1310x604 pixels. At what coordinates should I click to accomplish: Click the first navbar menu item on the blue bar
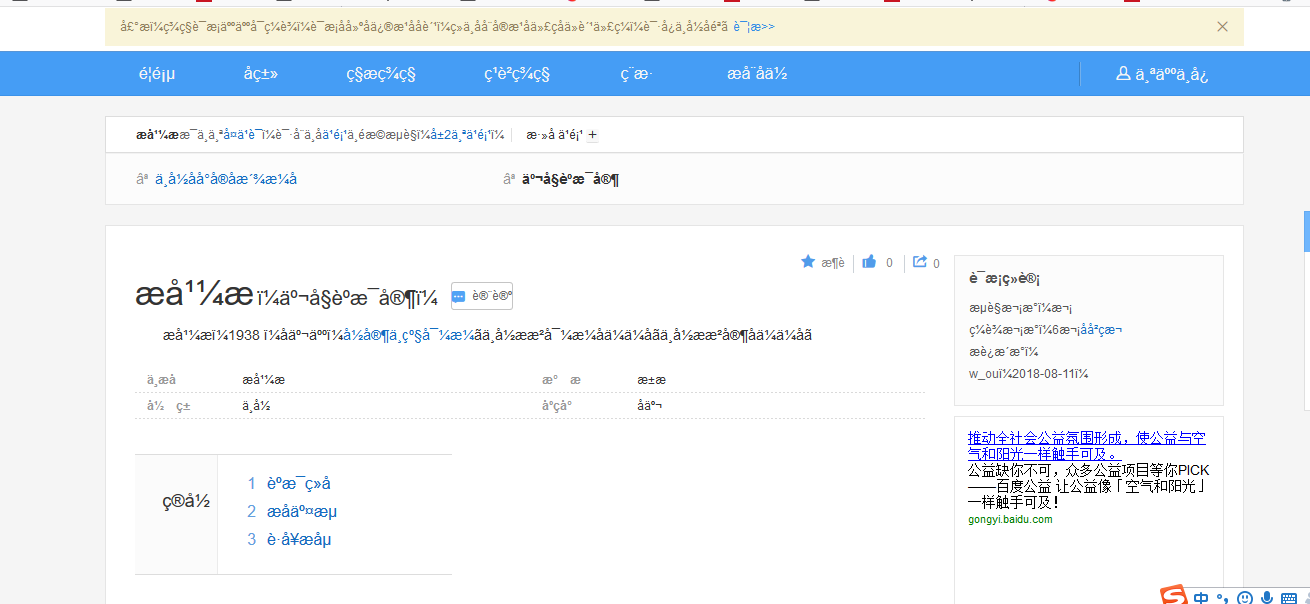(157, 73)
